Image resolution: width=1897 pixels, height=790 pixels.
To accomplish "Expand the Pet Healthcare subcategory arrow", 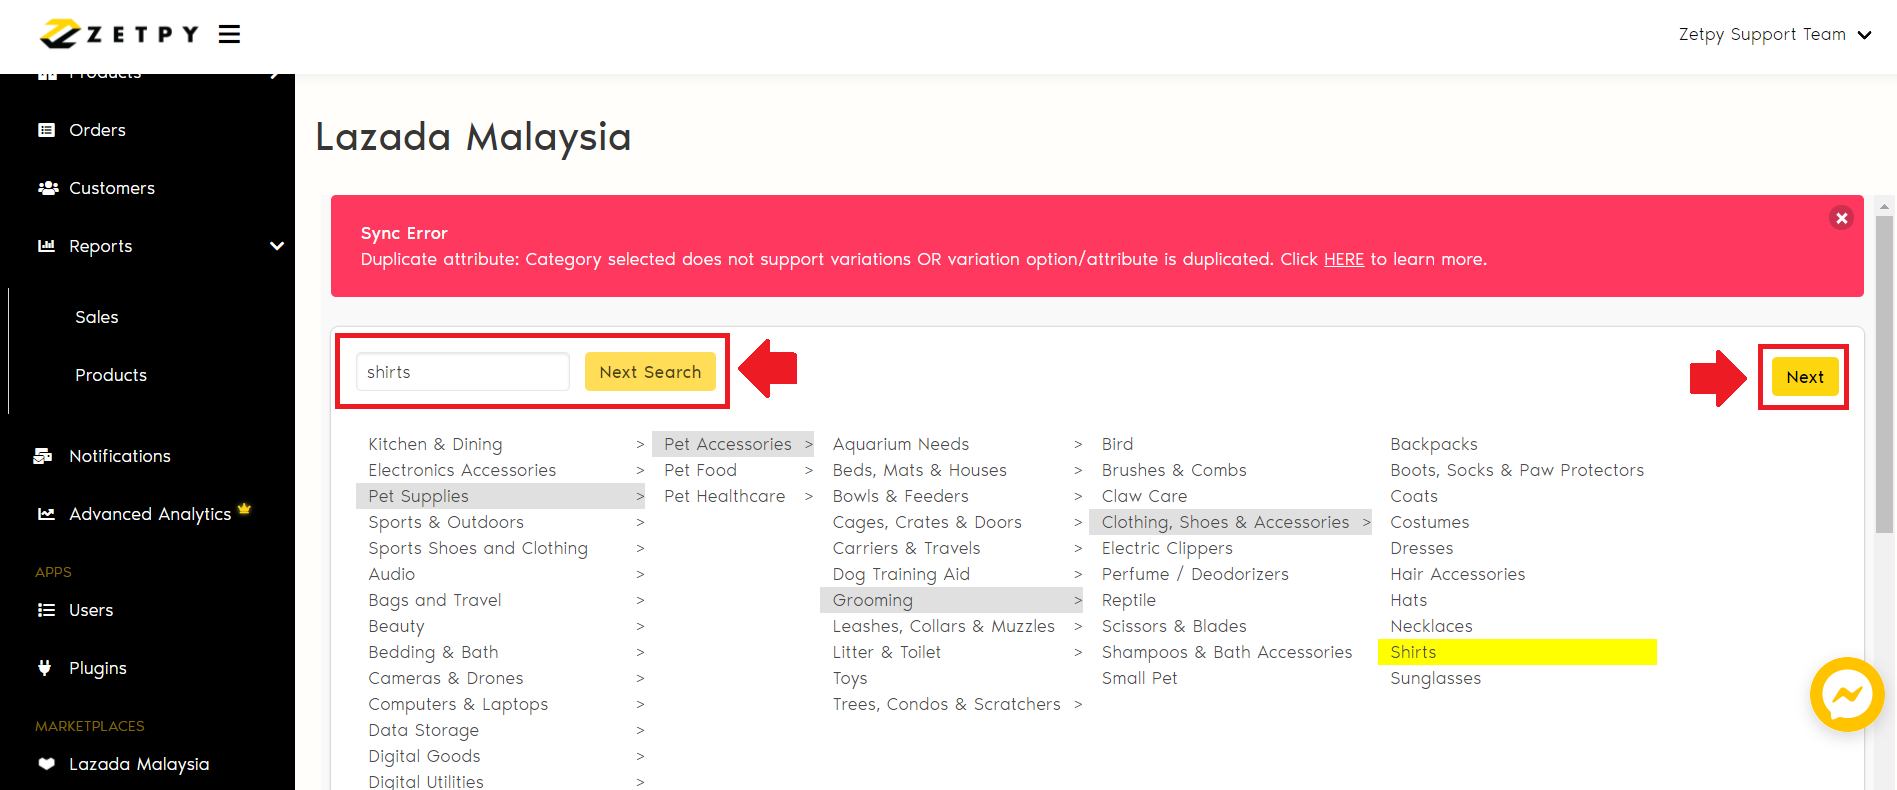I will [809, 496].
